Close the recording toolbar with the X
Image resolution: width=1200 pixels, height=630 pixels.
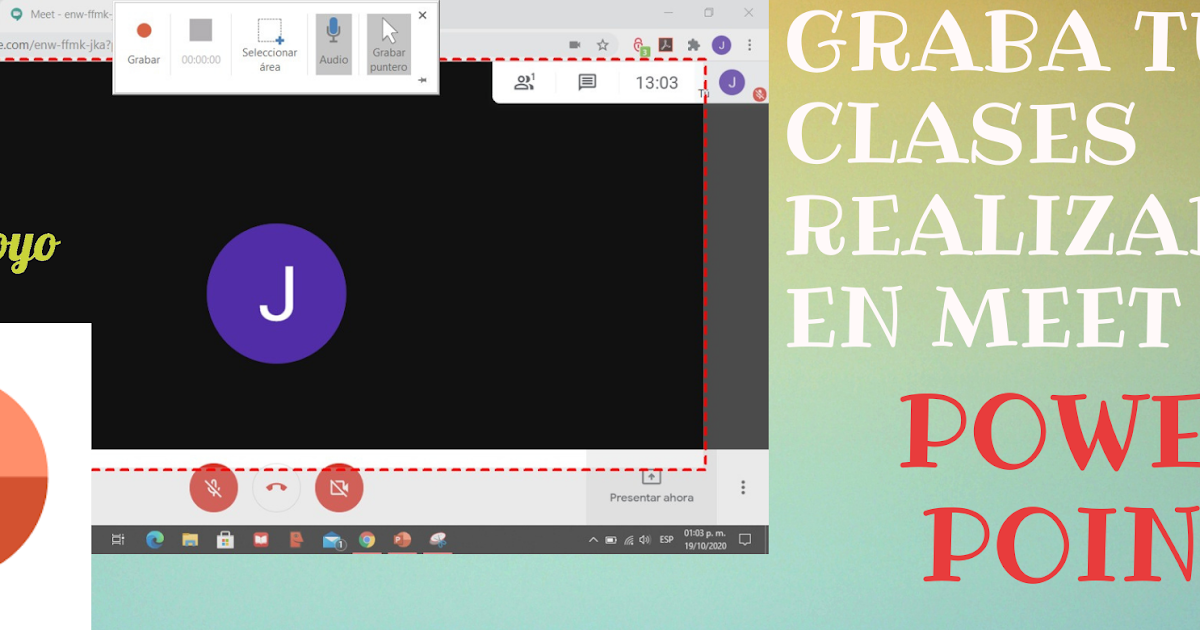(x=422, y=15)
